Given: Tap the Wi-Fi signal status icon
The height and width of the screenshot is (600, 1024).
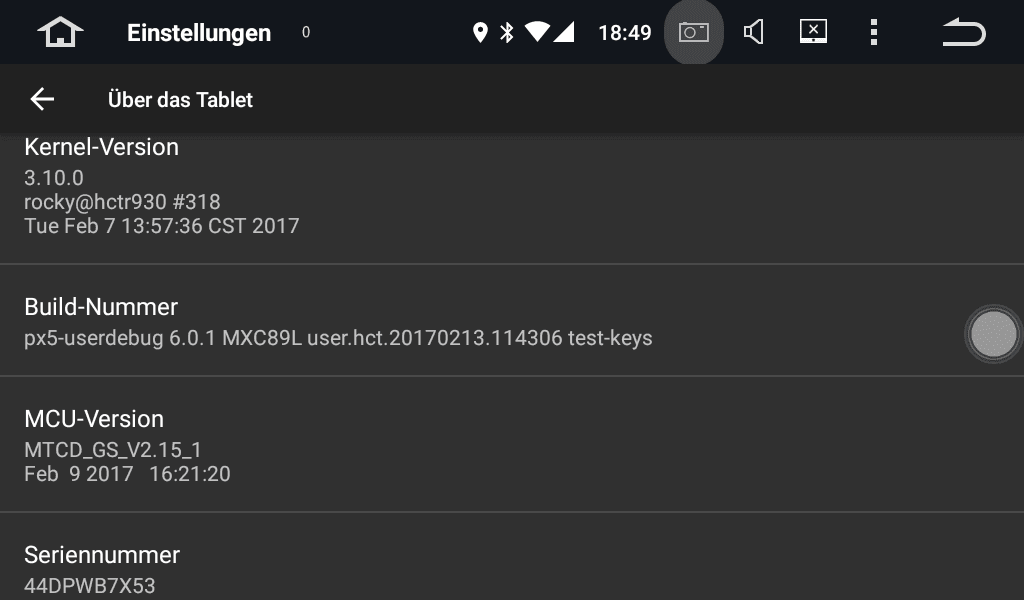Looking at the screenshot, I should point(537,31).
